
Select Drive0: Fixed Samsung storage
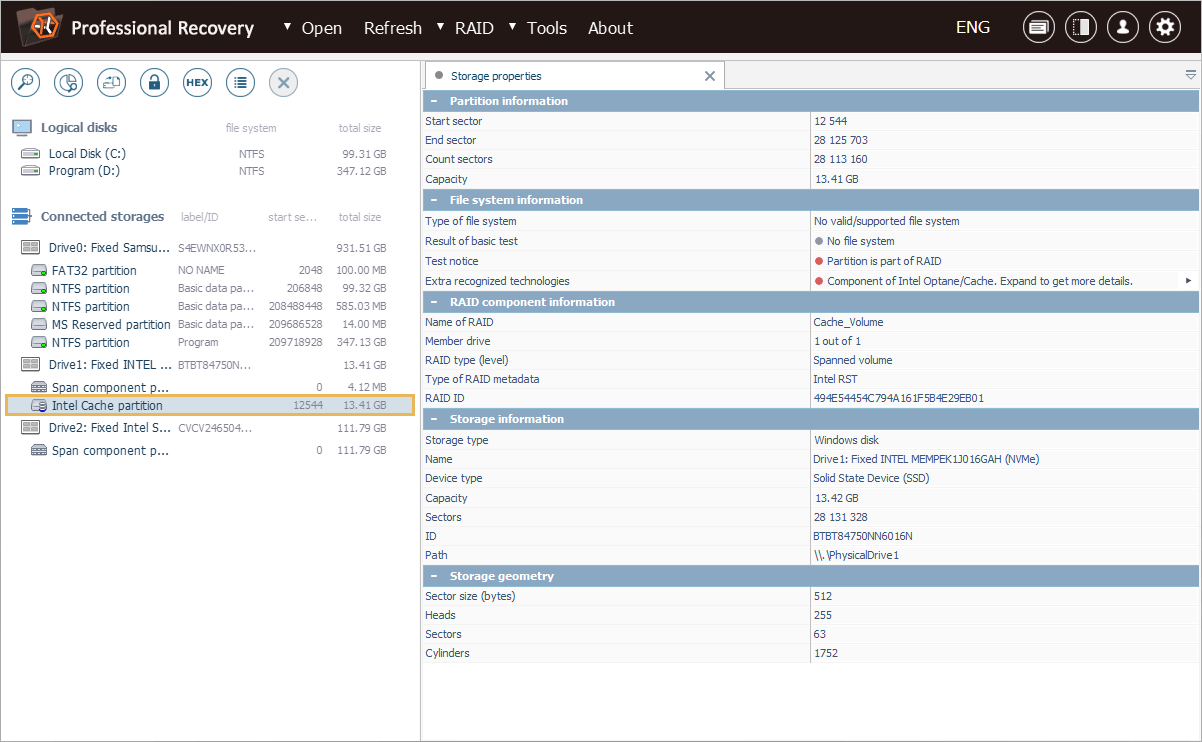(209, 248)
